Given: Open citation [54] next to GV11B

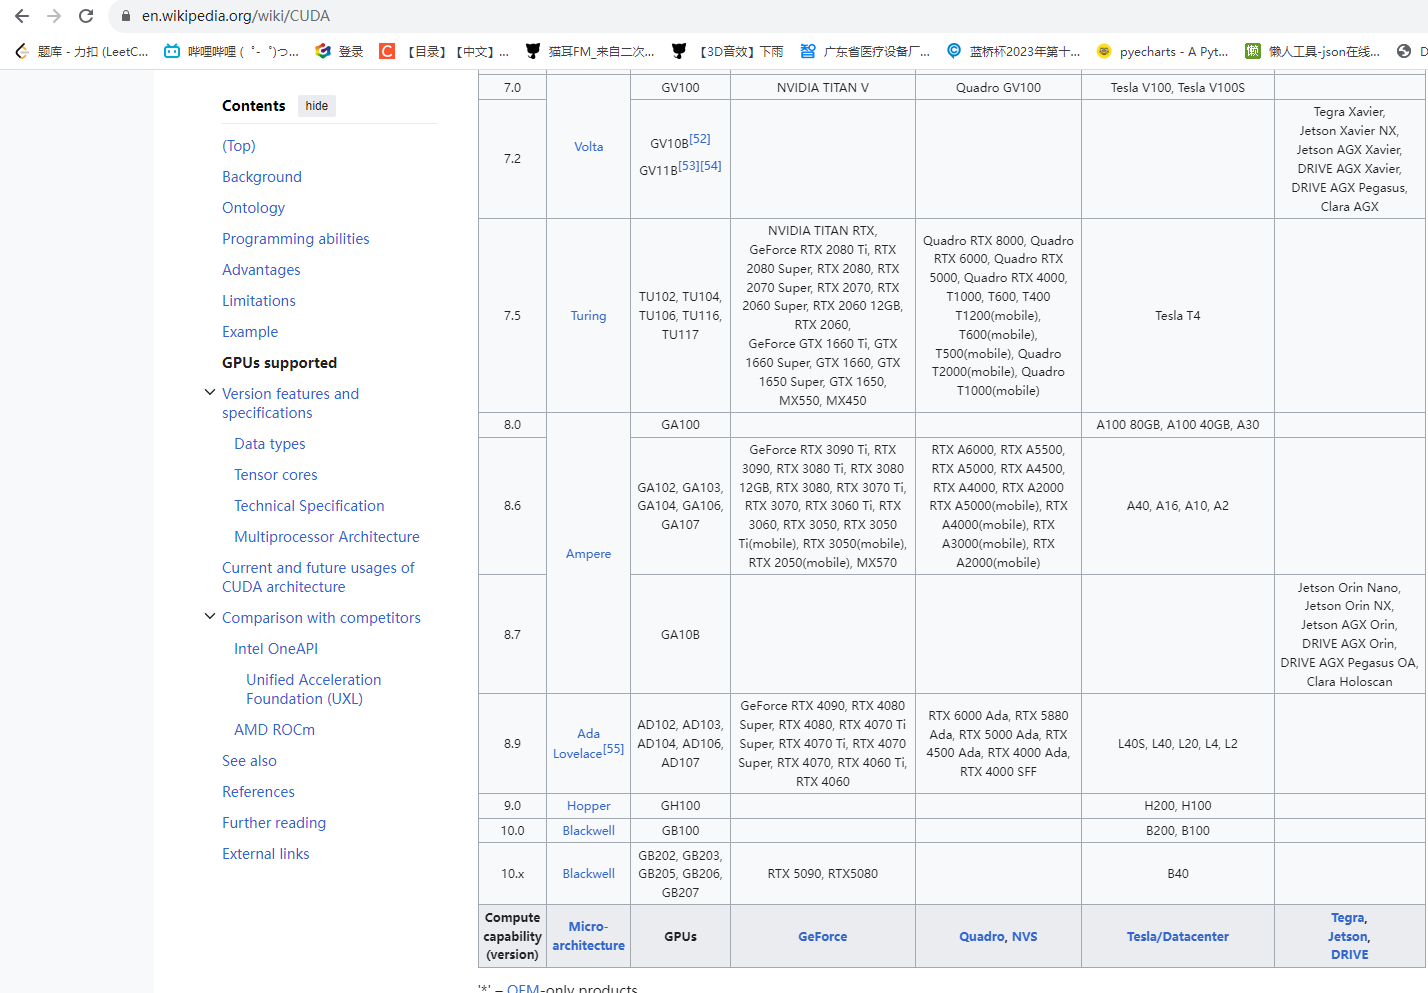Looking at the screenshot, I should pyautogui.click(x=711, y=166).
